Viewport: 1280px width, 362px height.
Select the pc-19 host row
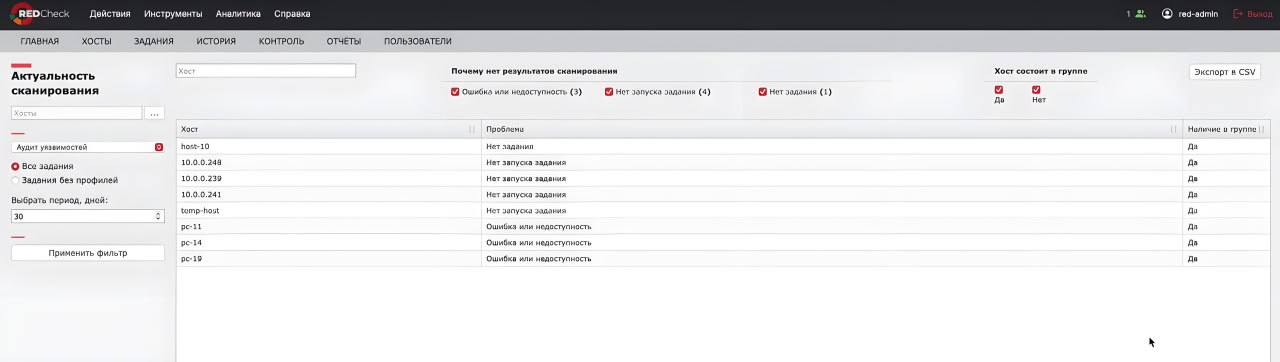724,258
